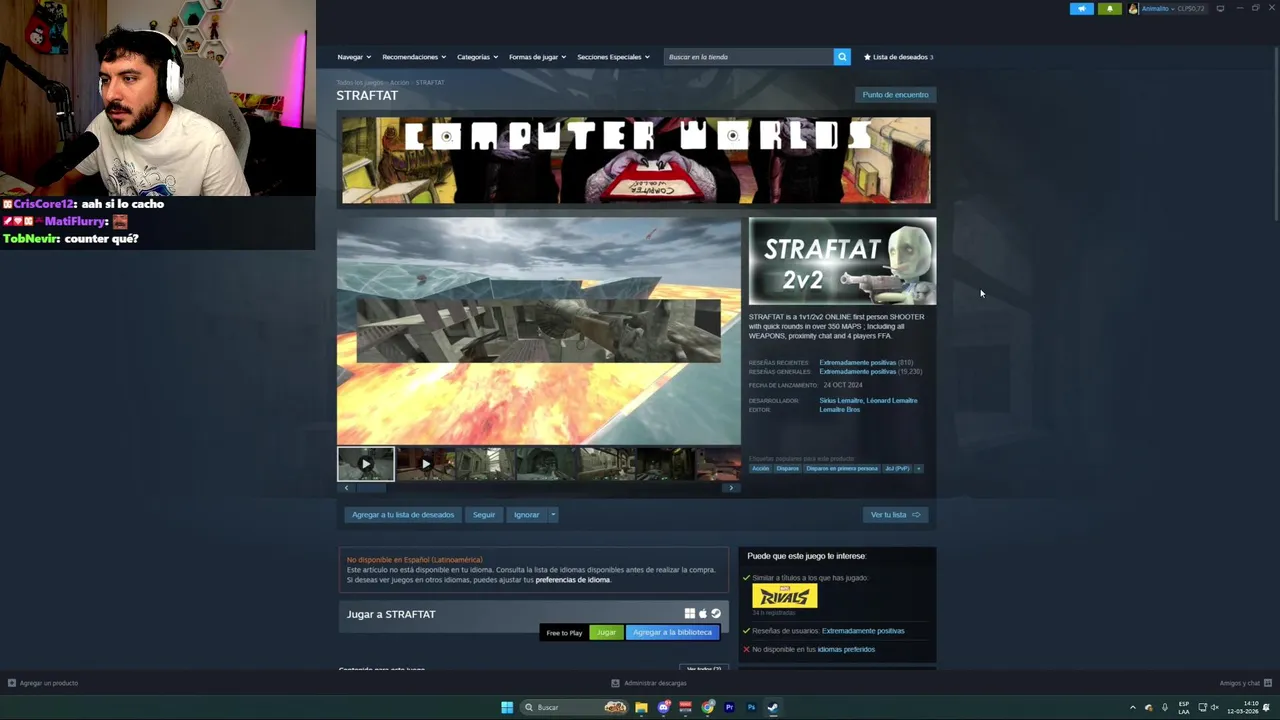Open Google Chrome from taskbar
The width and height of the screenshot is (1280, 720).
click(x=708, y=707)
